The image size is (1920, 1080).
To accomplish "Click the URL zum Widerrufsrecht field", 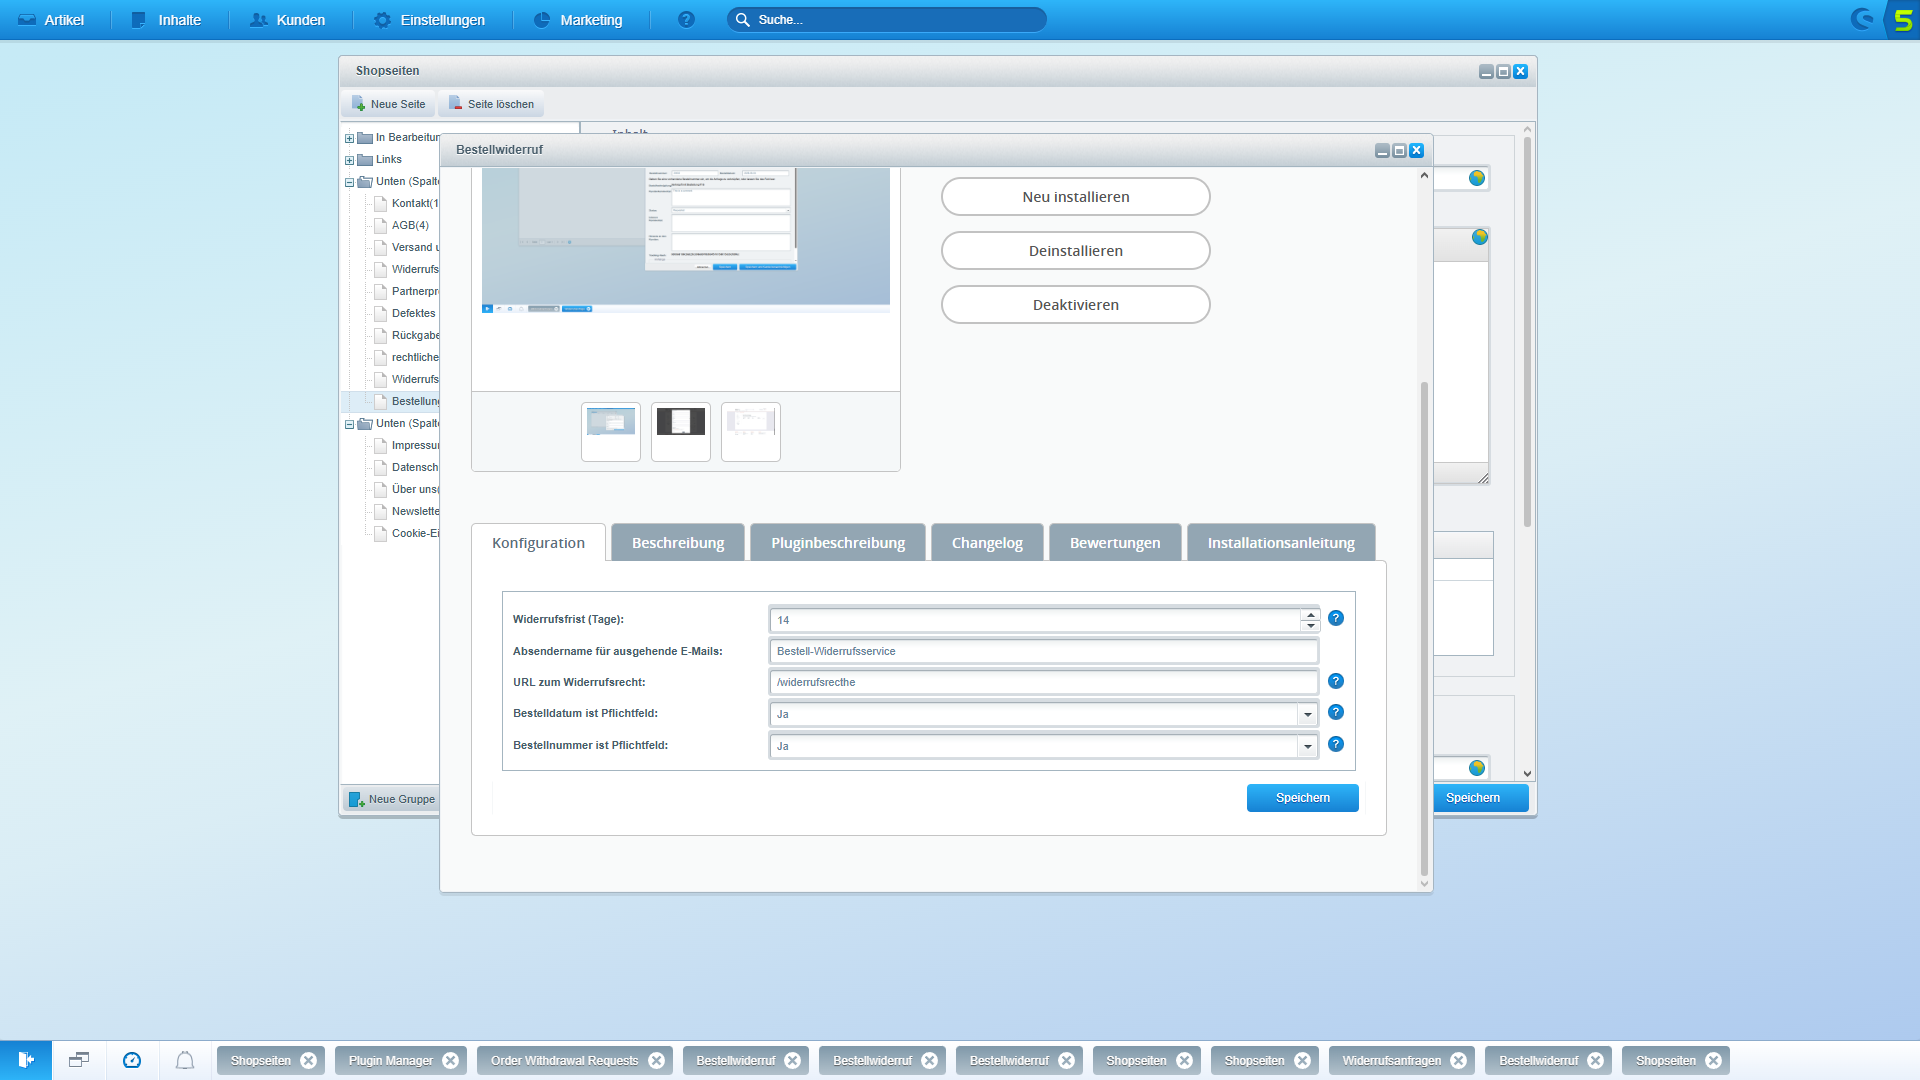I will point(1044,682).
